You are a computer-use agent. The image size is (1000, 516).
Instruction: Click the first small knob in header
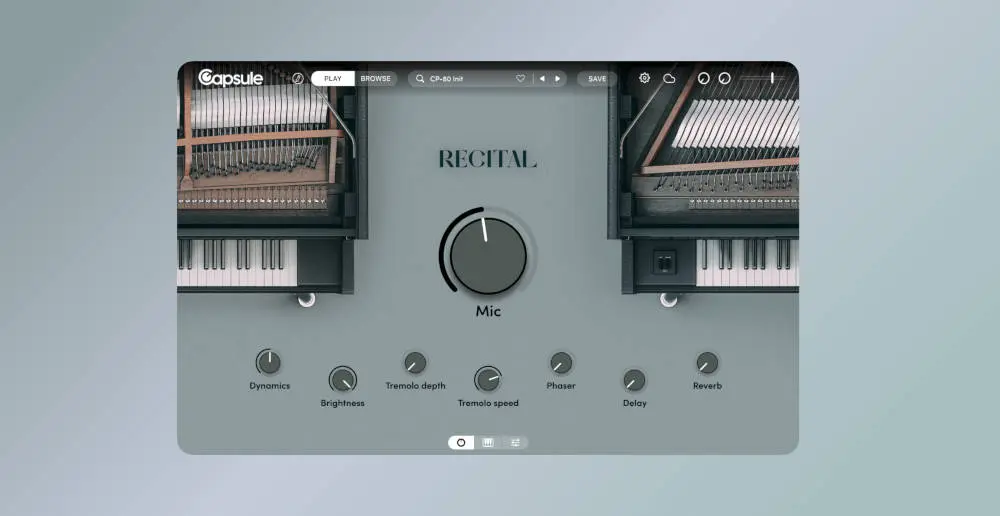coord(703,78)
